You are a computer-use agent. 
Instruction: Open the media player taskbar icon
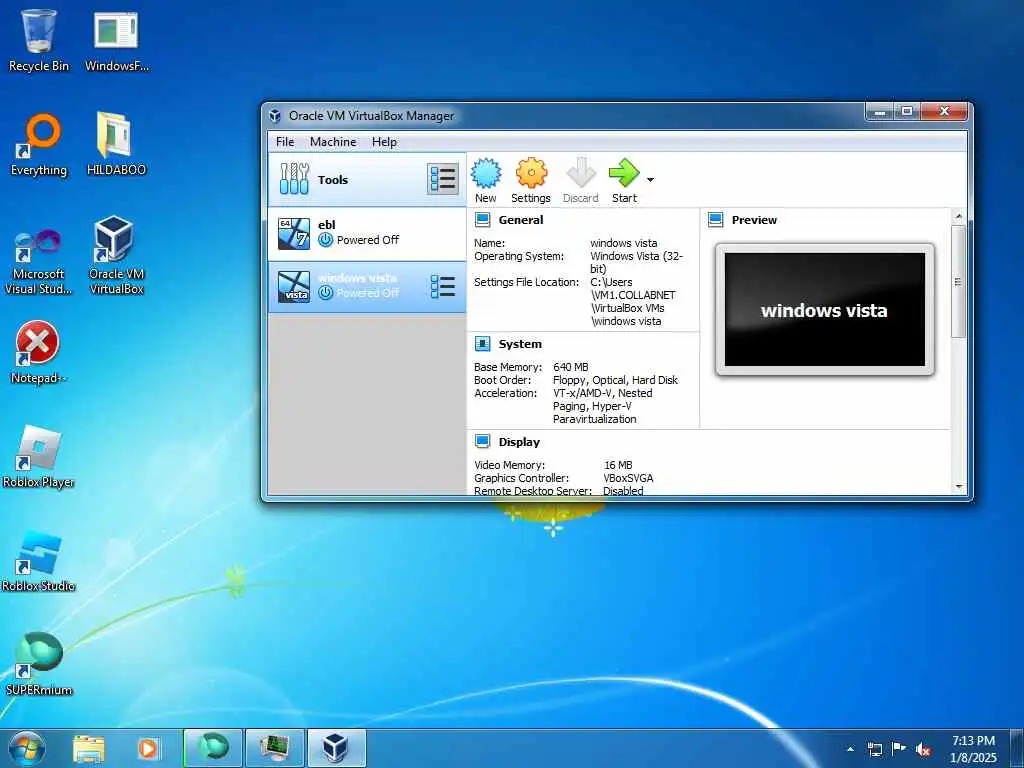(x=148, y=748)
